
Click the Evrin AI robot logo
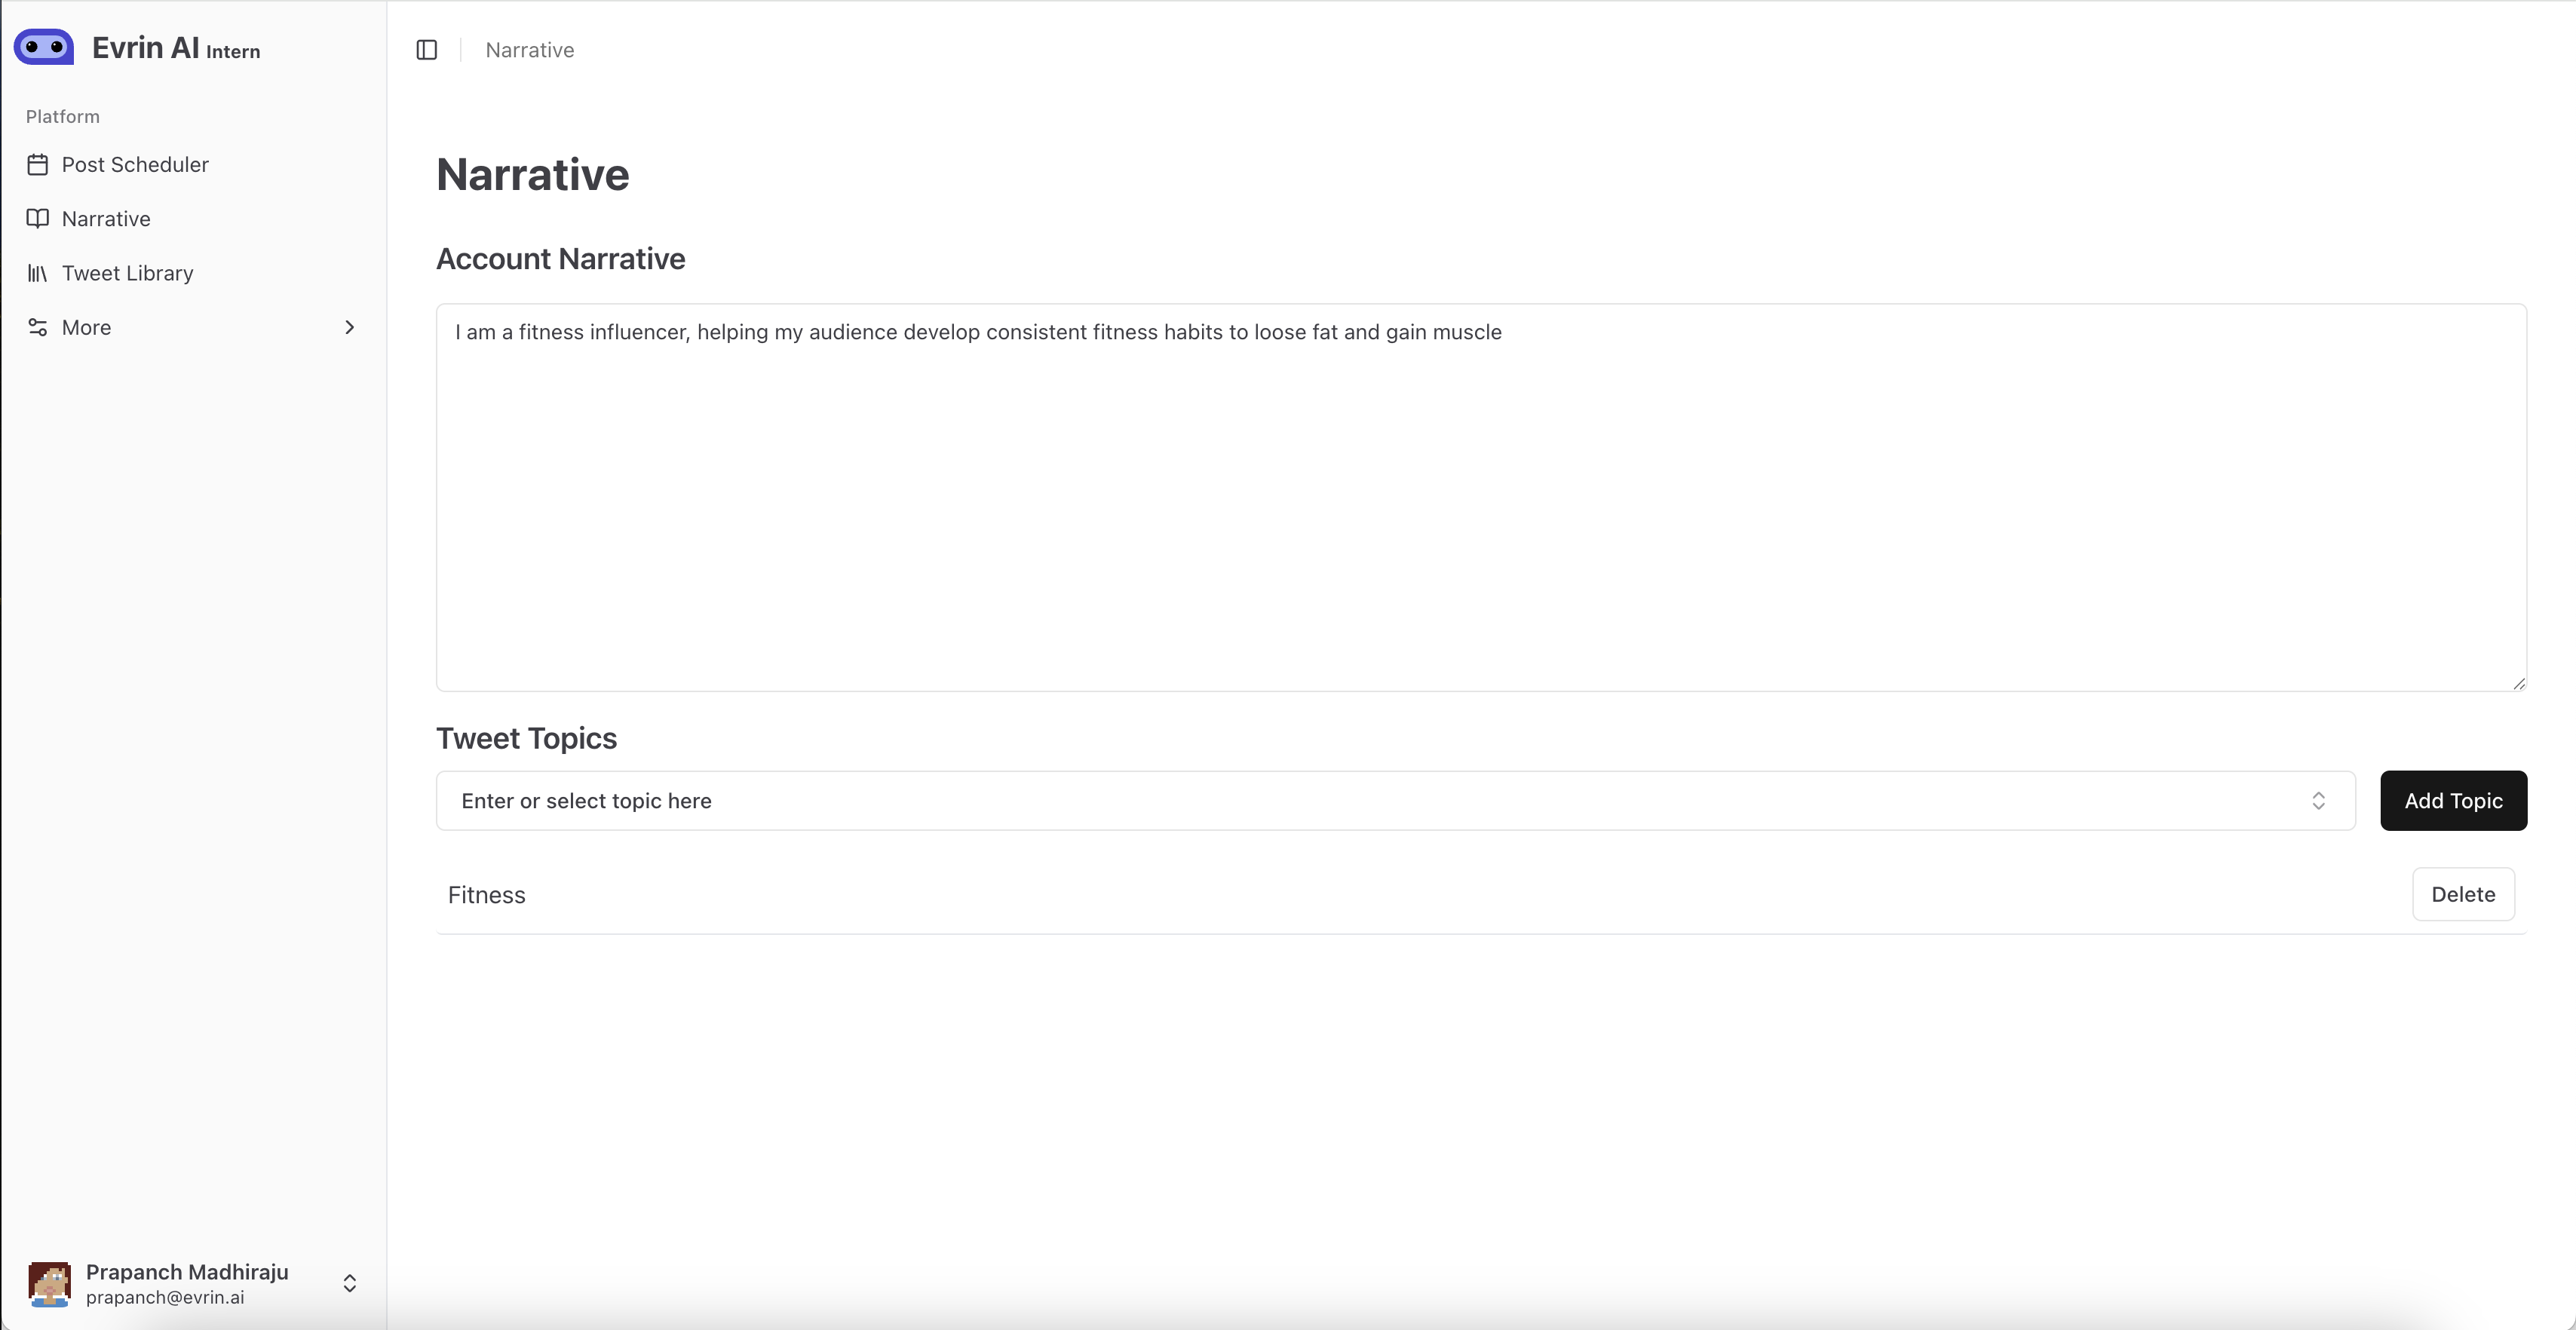point(44,47)
